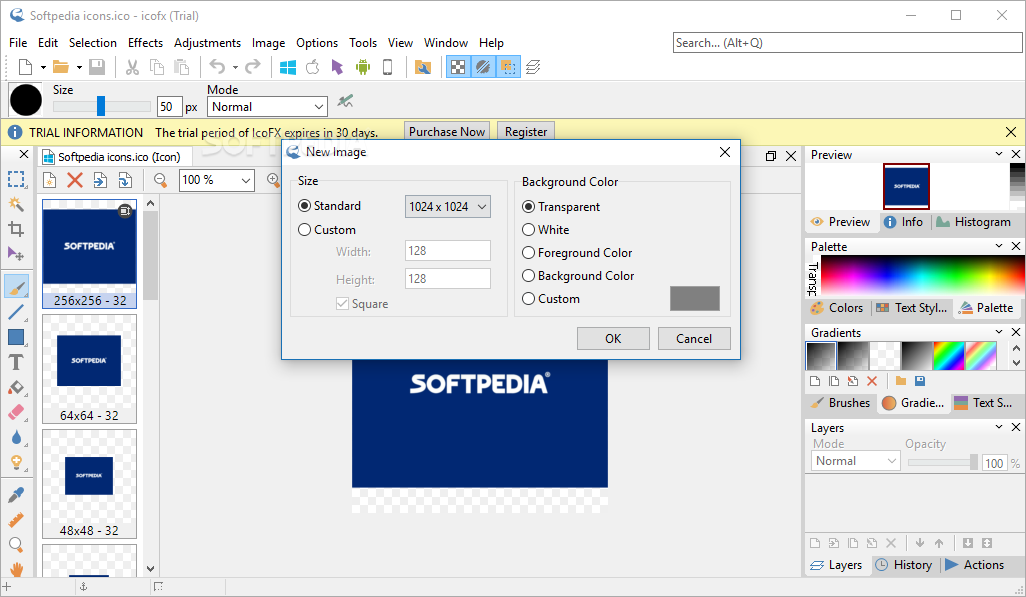
Task: Click the rainbow color palette spectrum
Action: pos(923,276)
